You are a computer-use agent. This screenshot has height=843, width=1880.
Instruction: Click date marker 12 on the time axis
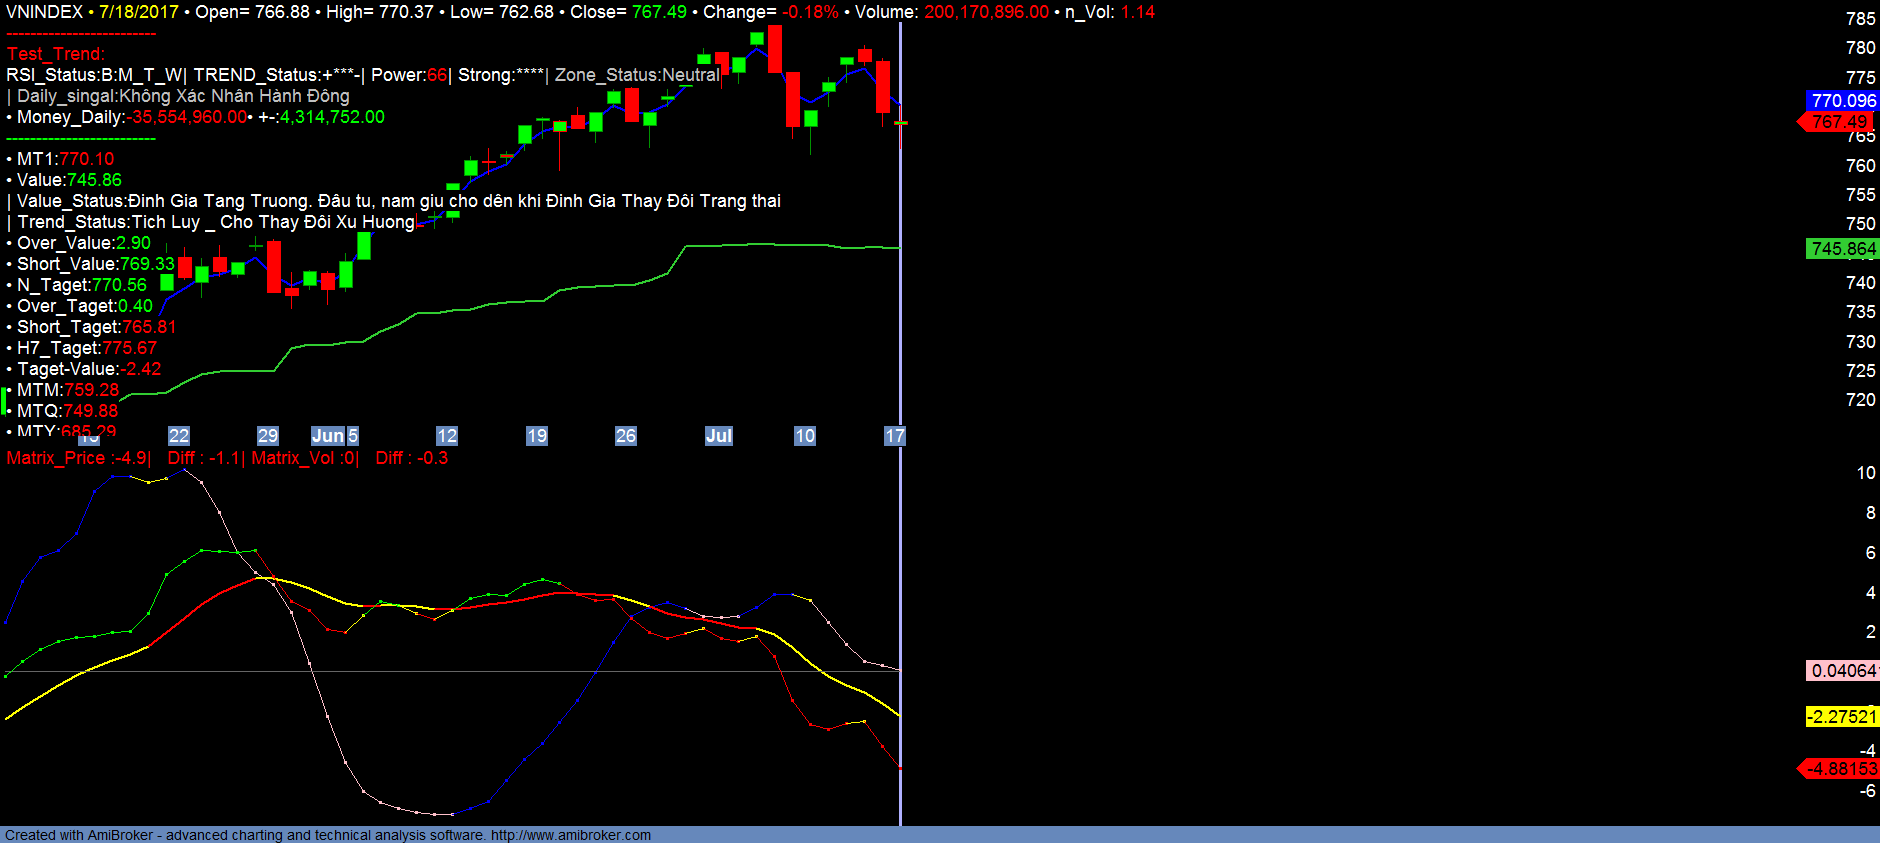pos(447,436)
